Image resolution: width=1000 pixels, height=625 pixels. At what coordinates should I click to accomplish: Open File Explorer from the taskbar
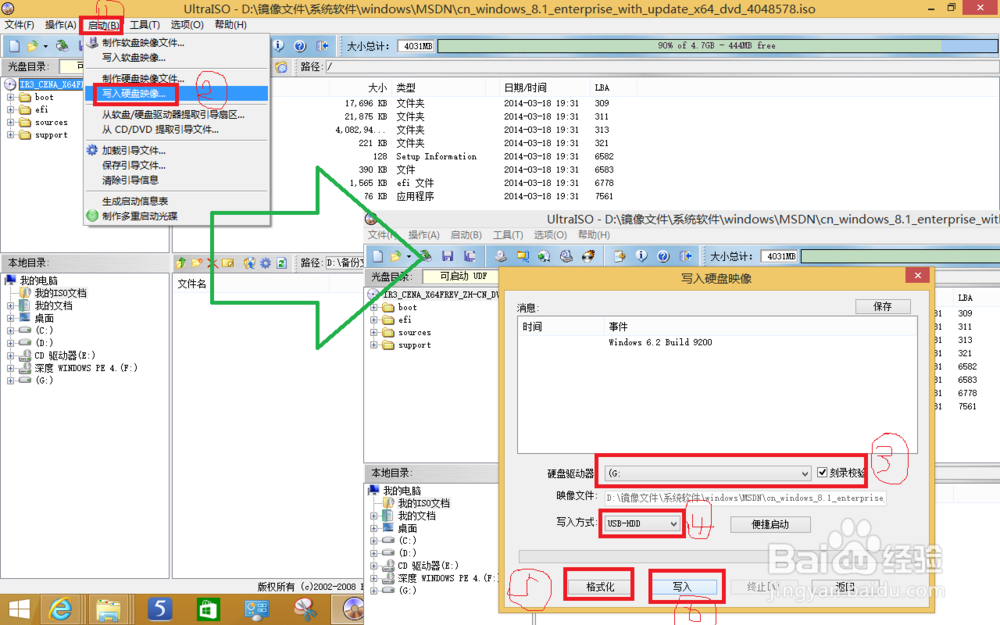pos(109,610)
